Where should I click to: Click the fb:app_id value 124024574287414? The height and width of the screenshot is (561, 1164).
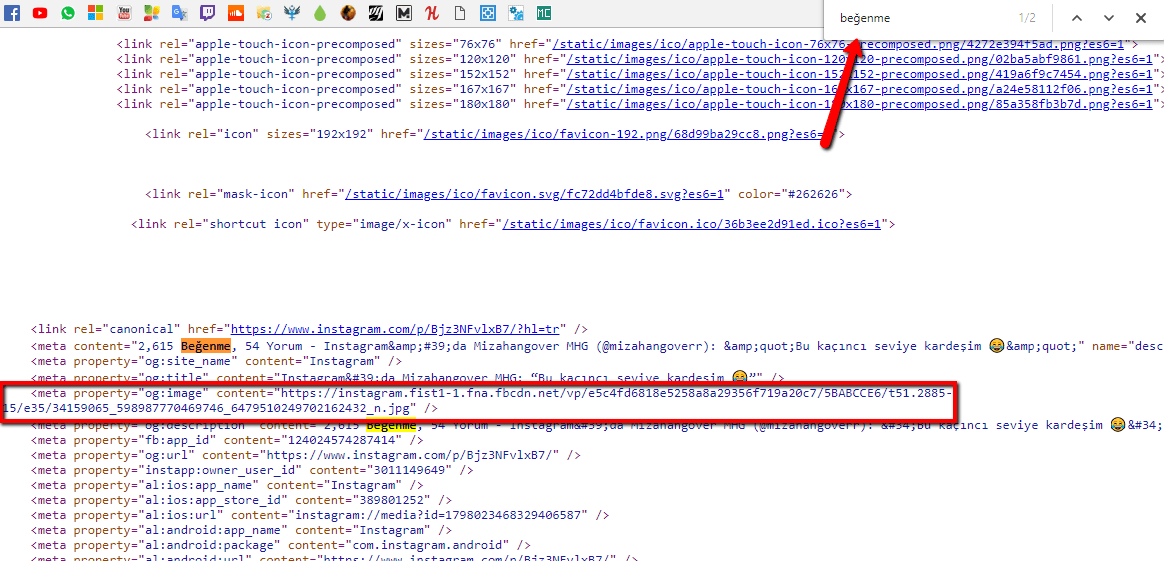tap(332, 440)
